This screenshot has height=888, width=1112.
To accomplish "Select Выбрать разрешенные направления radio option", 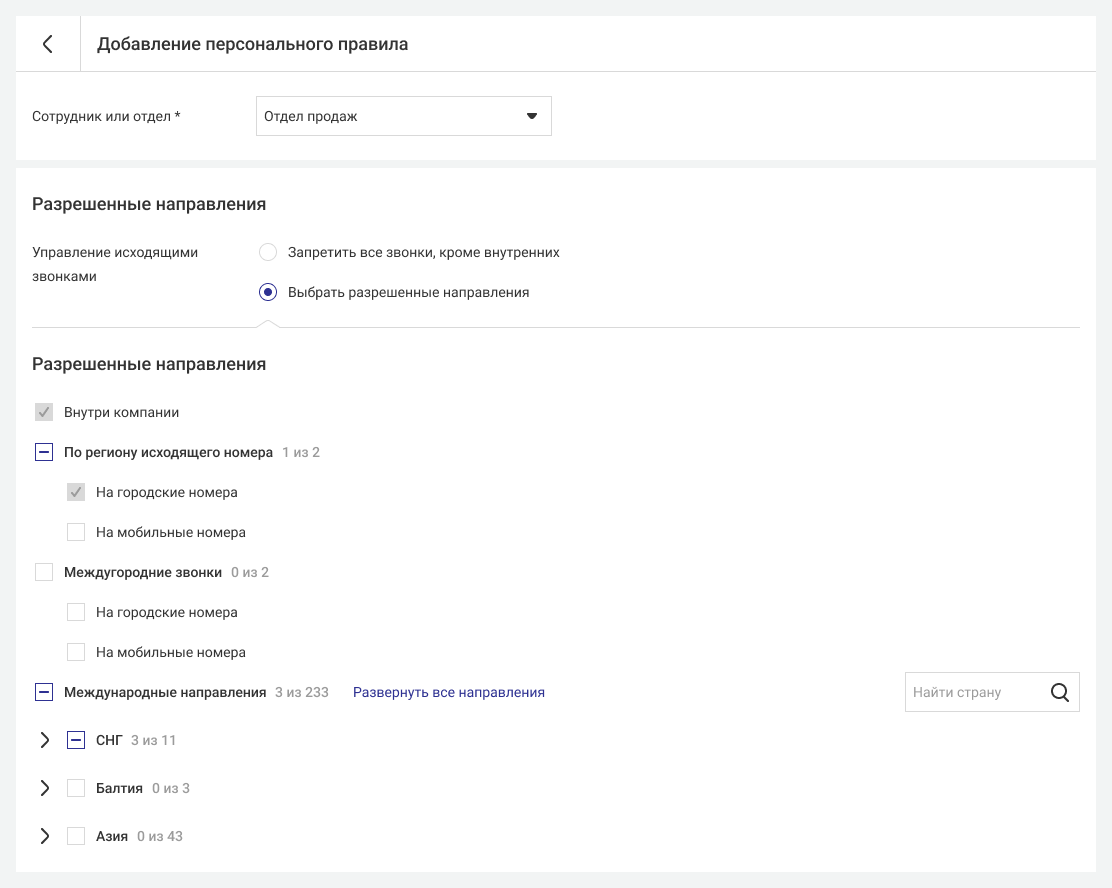I will 268,292.
